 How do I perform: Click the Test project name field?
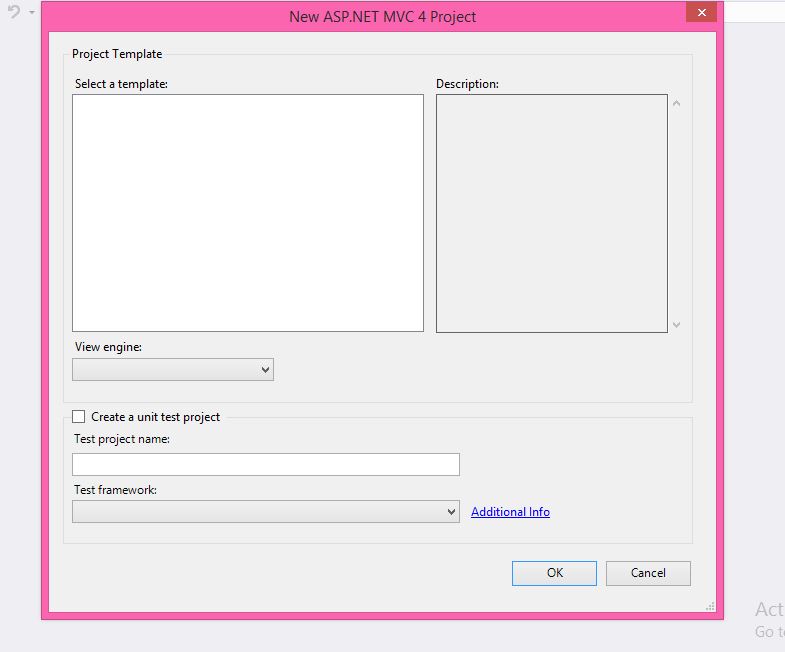pyautogui.click(x=266, y=465)
